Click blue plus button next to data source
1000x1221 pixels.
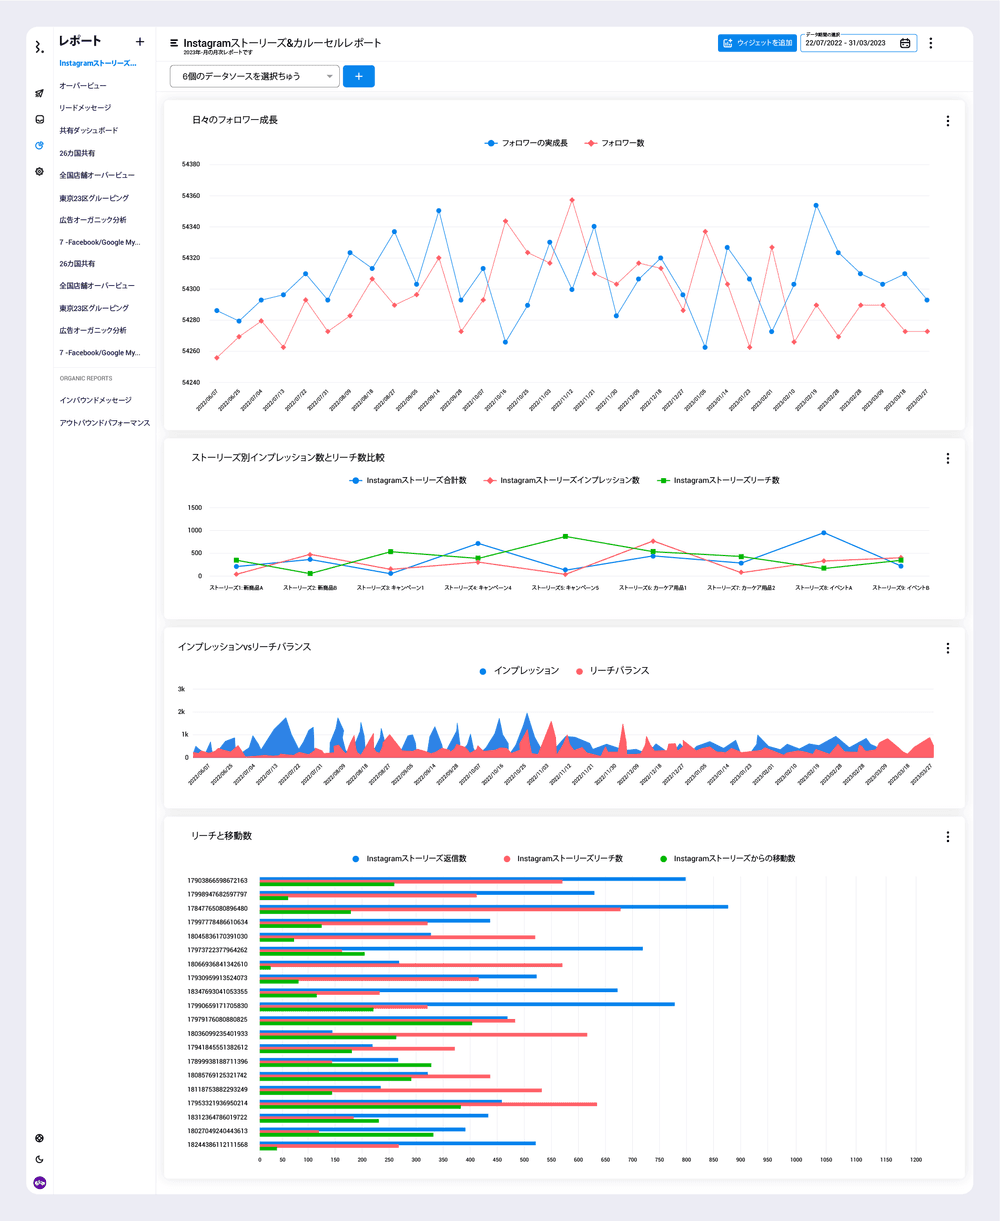tap(359, 76)
